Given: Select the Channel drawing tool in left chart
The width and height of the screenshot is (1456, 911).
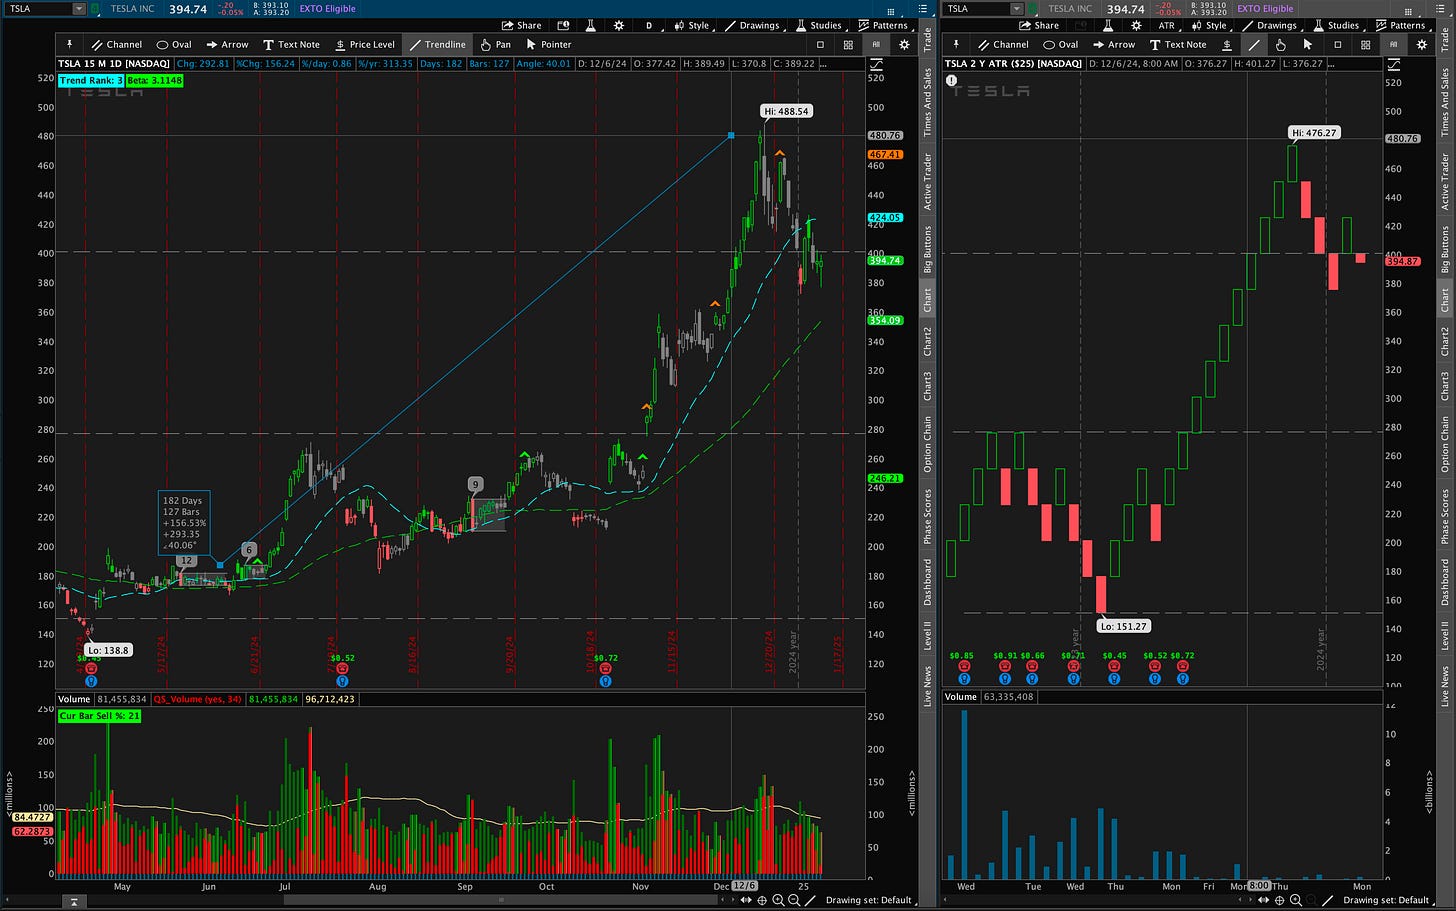Looking at the screenshot, I should point(116,44).
